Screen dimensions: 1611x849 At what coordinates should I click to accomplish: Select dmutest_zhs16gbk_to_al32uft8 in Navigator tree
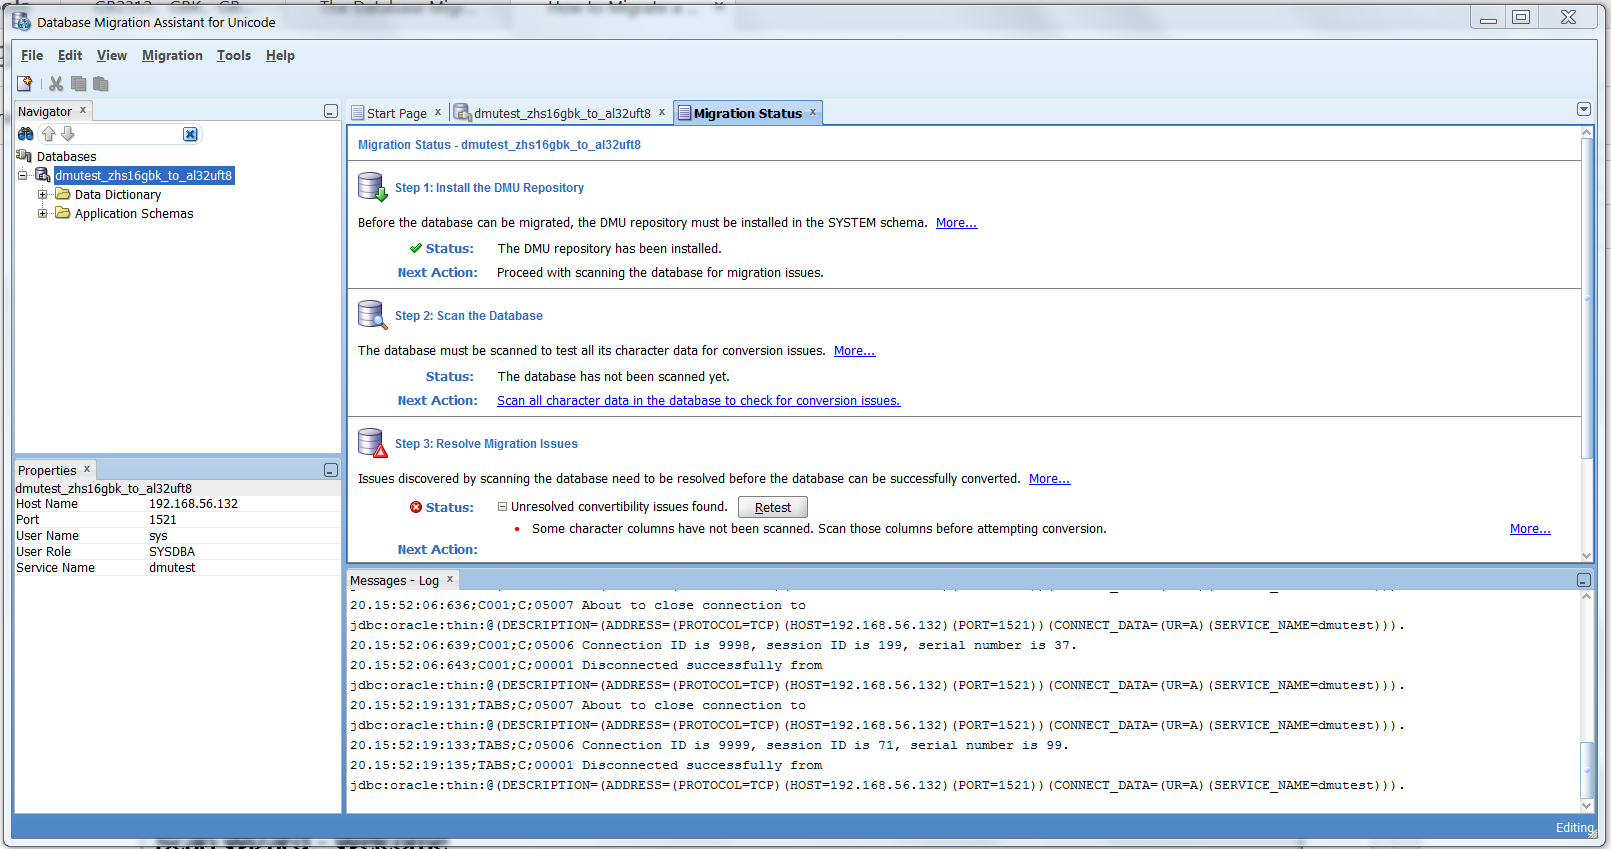pyautogui.click(x=144, y=175)
